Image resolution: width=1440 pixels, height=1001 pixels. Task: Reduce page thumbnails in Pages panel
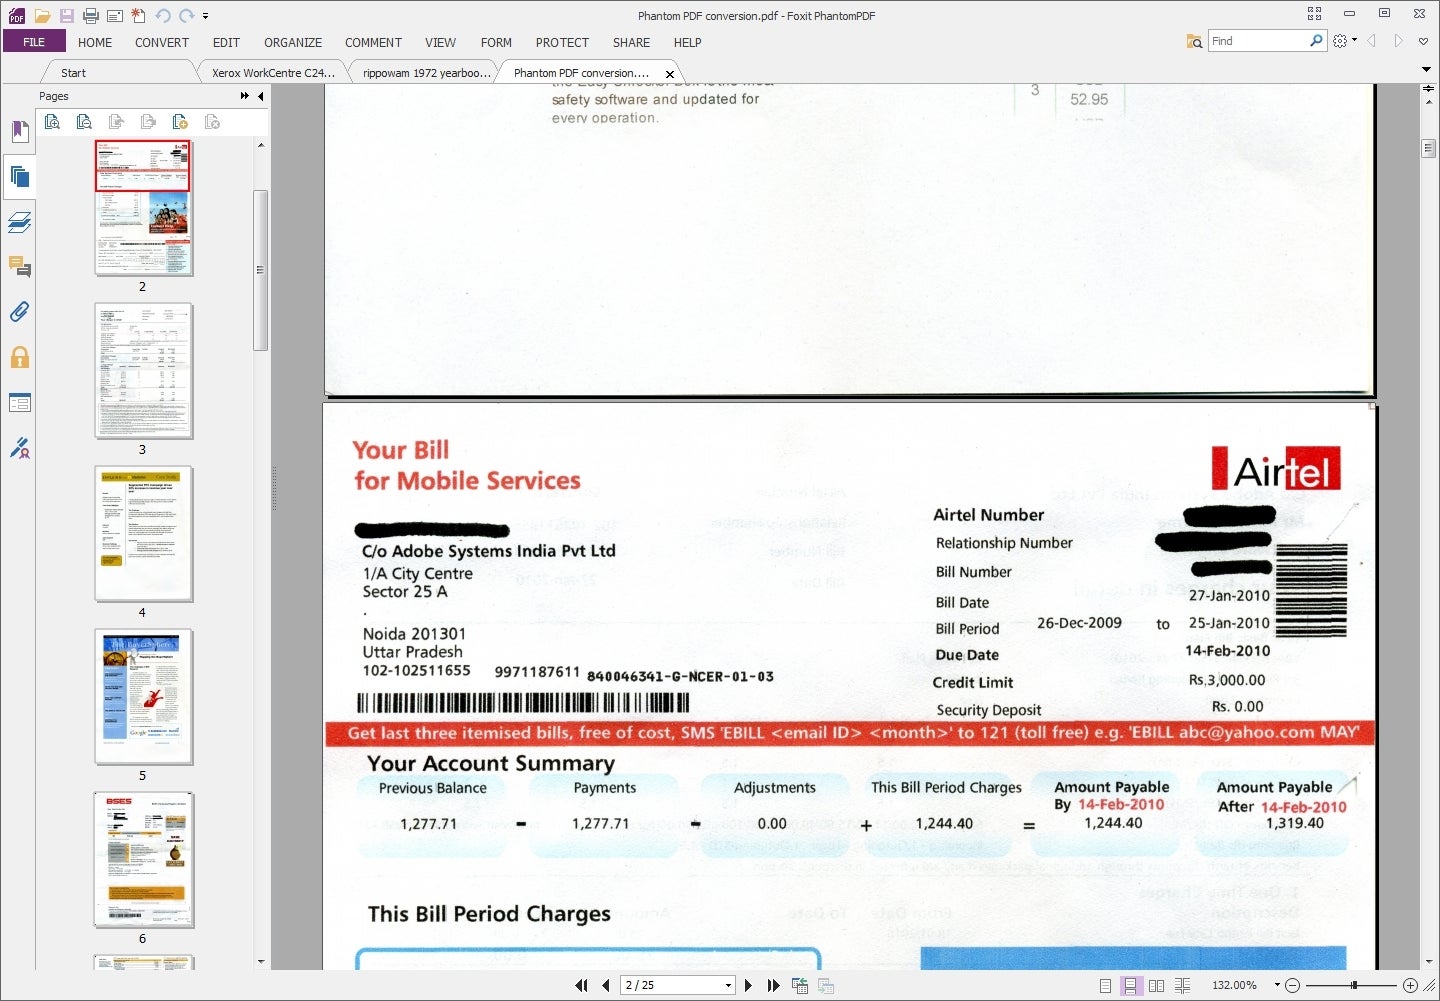click(84, 122)
